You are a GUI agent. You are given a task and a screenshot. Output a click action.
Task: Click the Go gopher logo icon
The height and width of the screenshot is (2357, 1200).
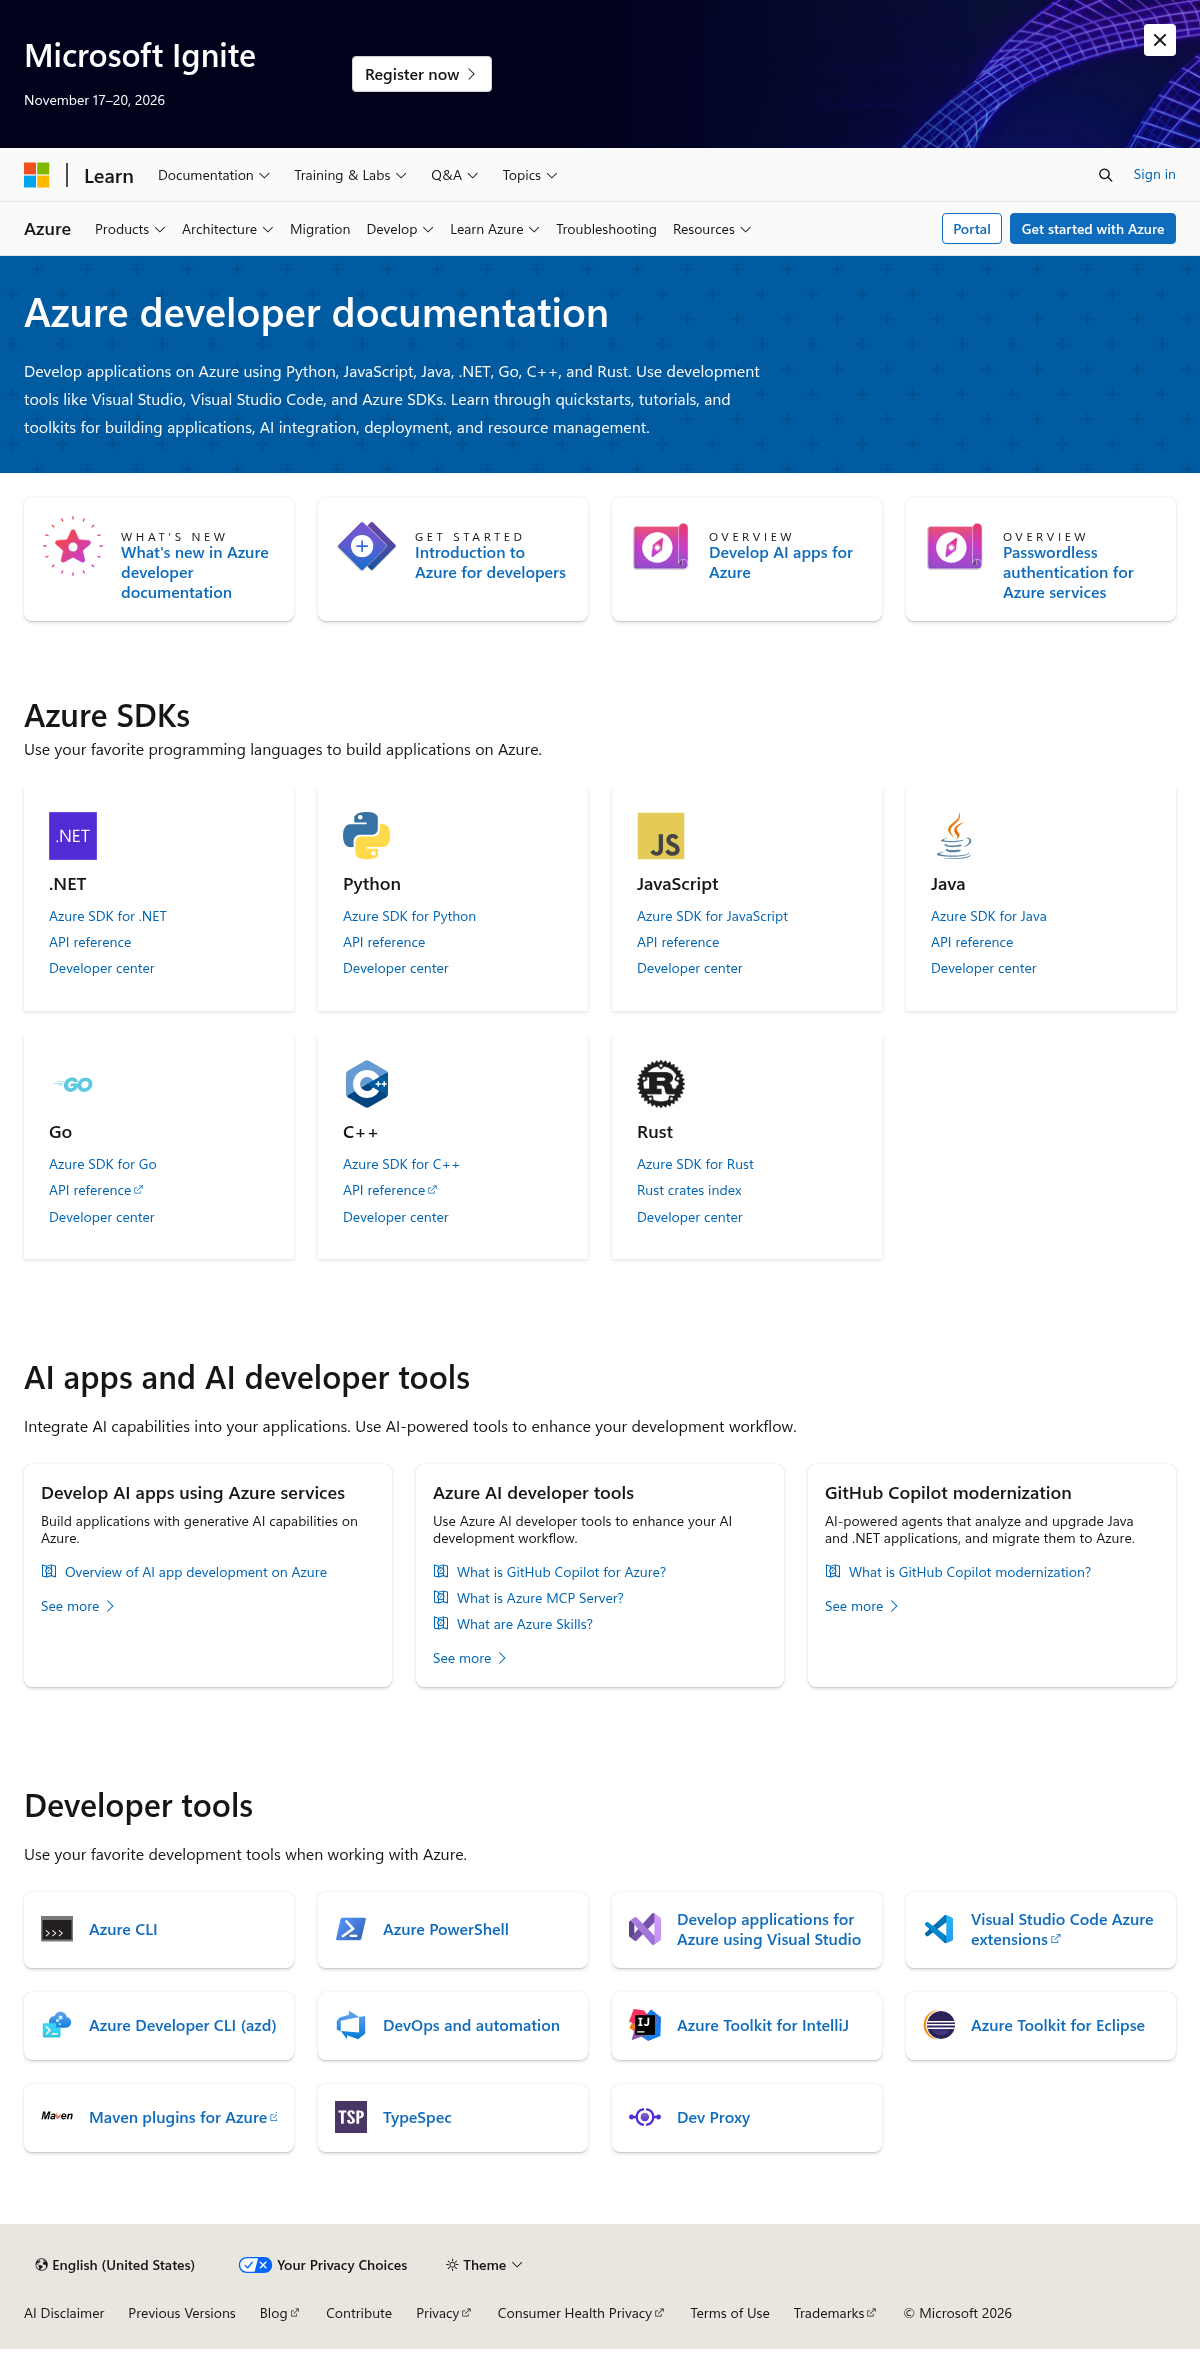click(73, 1085)
